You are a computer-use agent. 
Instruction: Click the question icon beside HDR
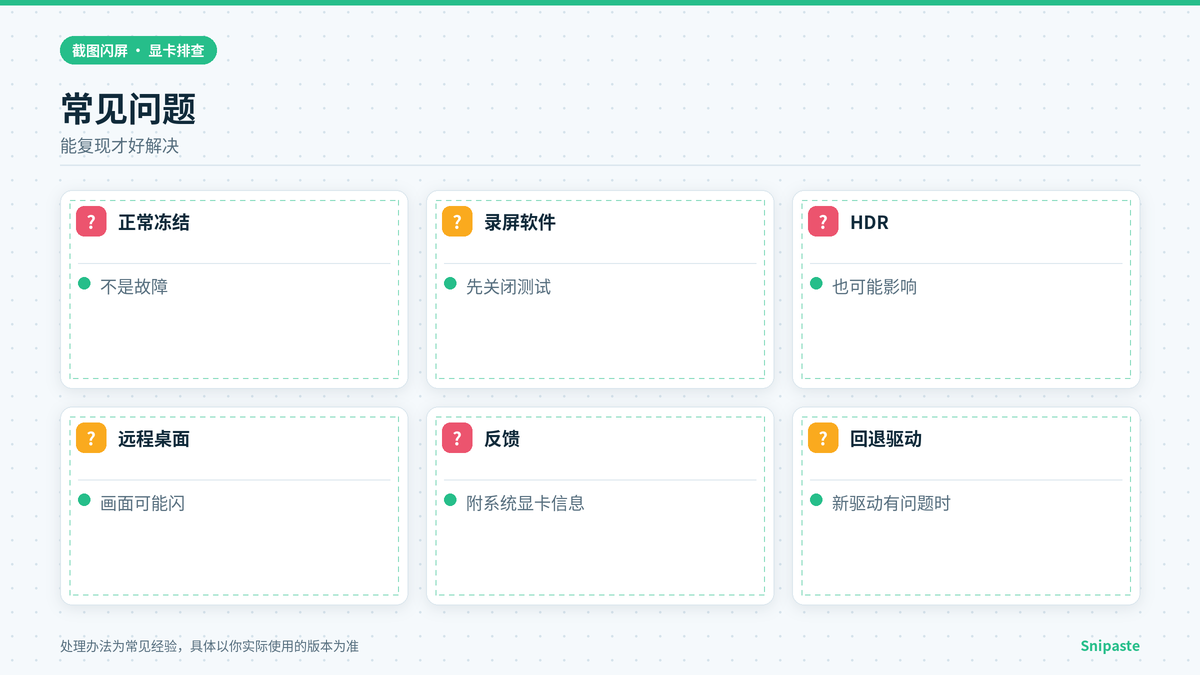pos(823,222)
